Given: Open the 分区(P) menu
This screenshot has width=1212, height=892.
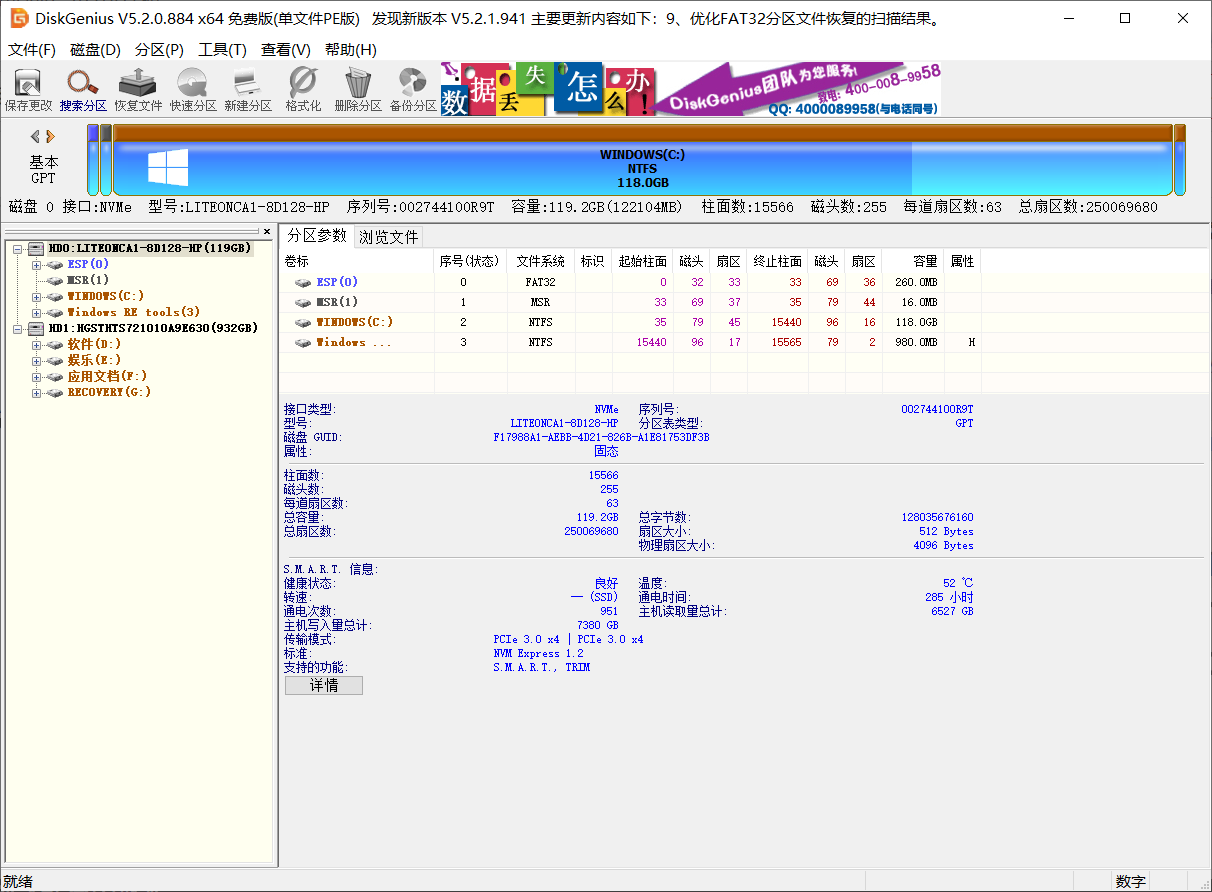Looking at the screenshot, I should [159, 50].
